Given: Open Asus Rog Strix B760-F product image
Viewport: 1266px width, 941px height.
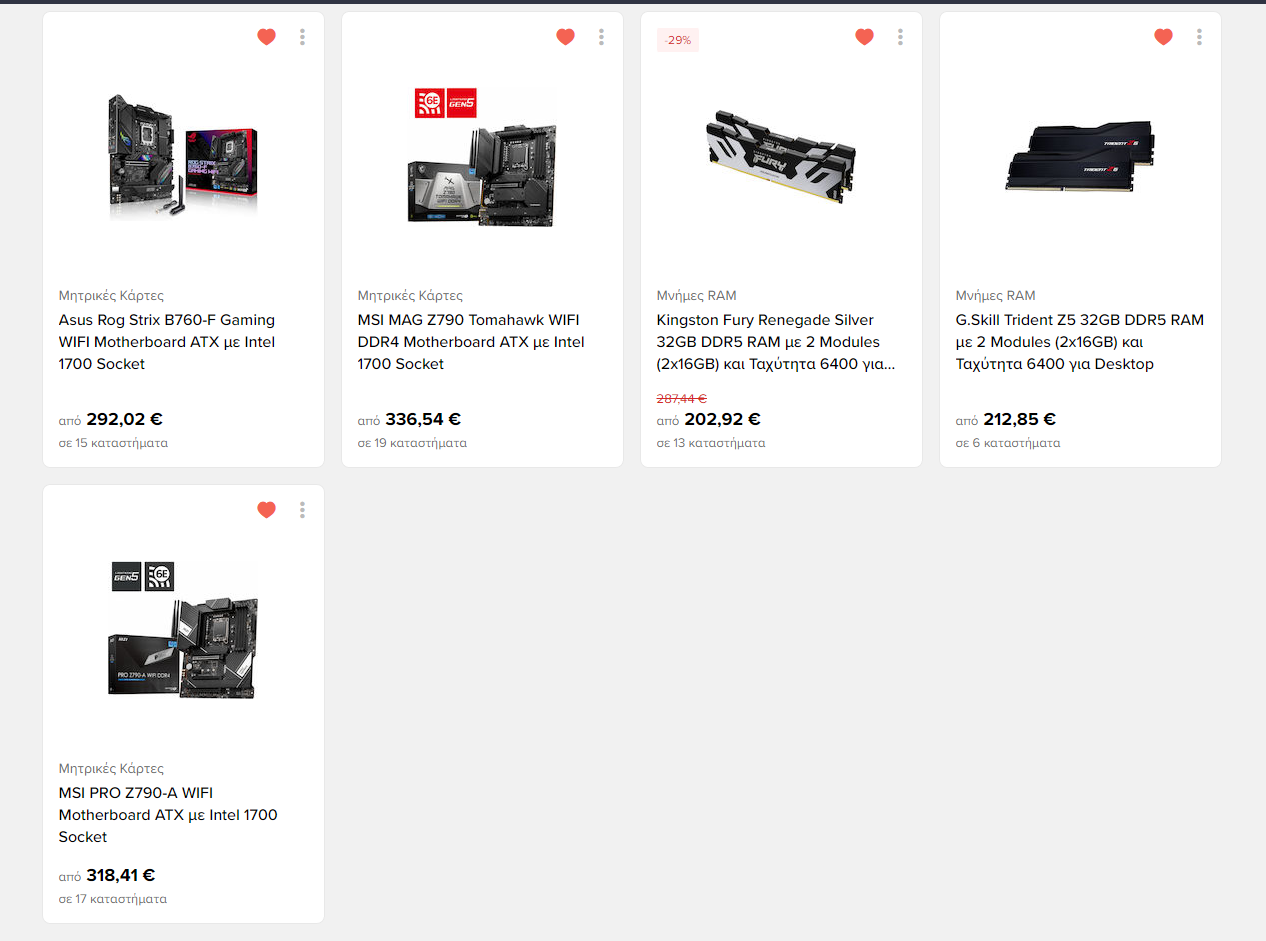Looking at the screenshot, I should tap(183, 155).
